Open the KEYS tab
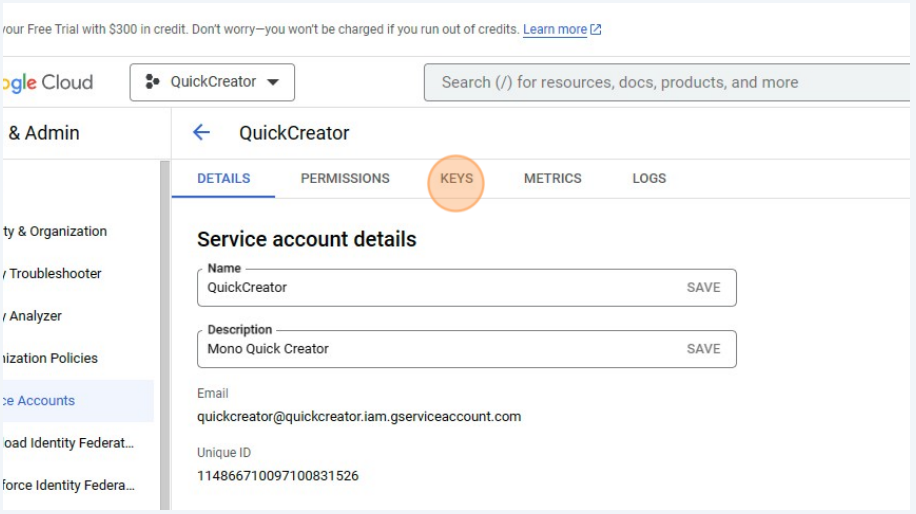The width and height of the screenshot is (916, 514). (x=456, y=178)
